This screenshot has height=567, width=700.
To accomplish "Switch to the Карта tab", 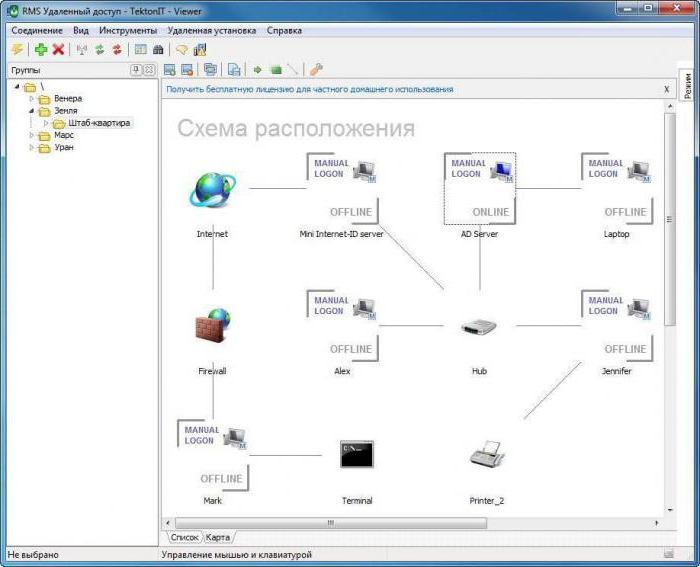I will coord(218,537).
